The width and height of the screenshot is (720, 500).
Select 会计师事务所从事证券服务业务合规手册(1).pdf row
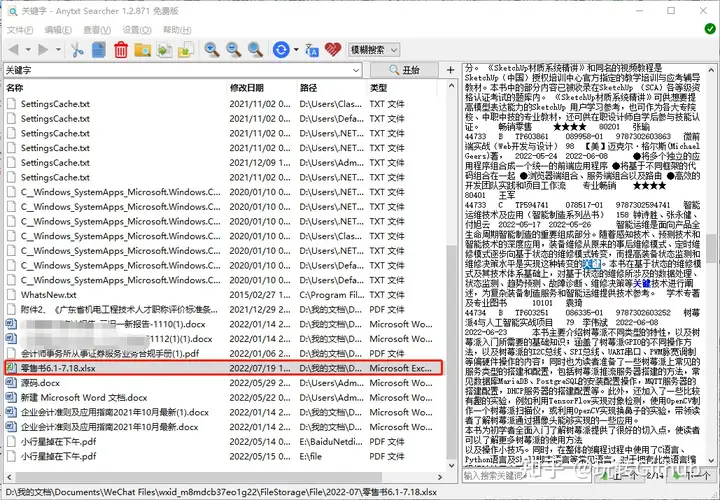click(224, 354)
